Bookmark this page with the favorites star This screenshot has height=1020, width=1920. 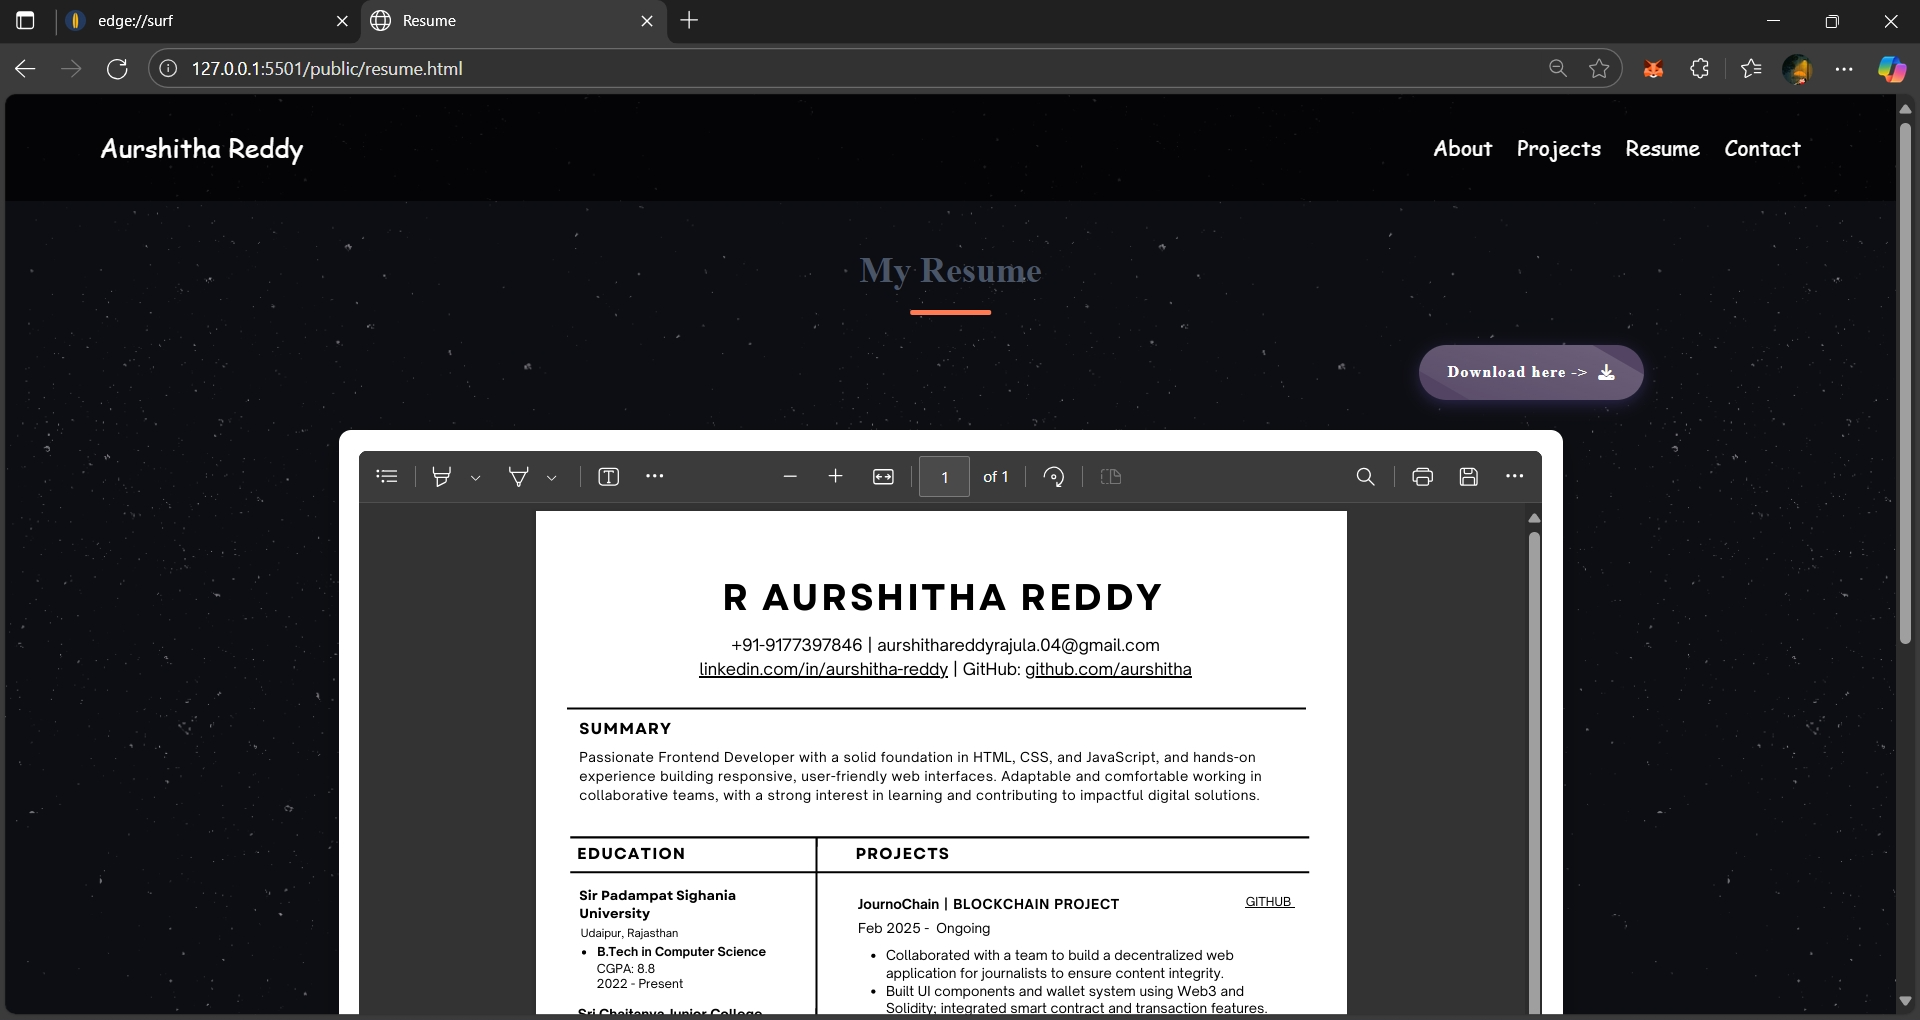1599,68
